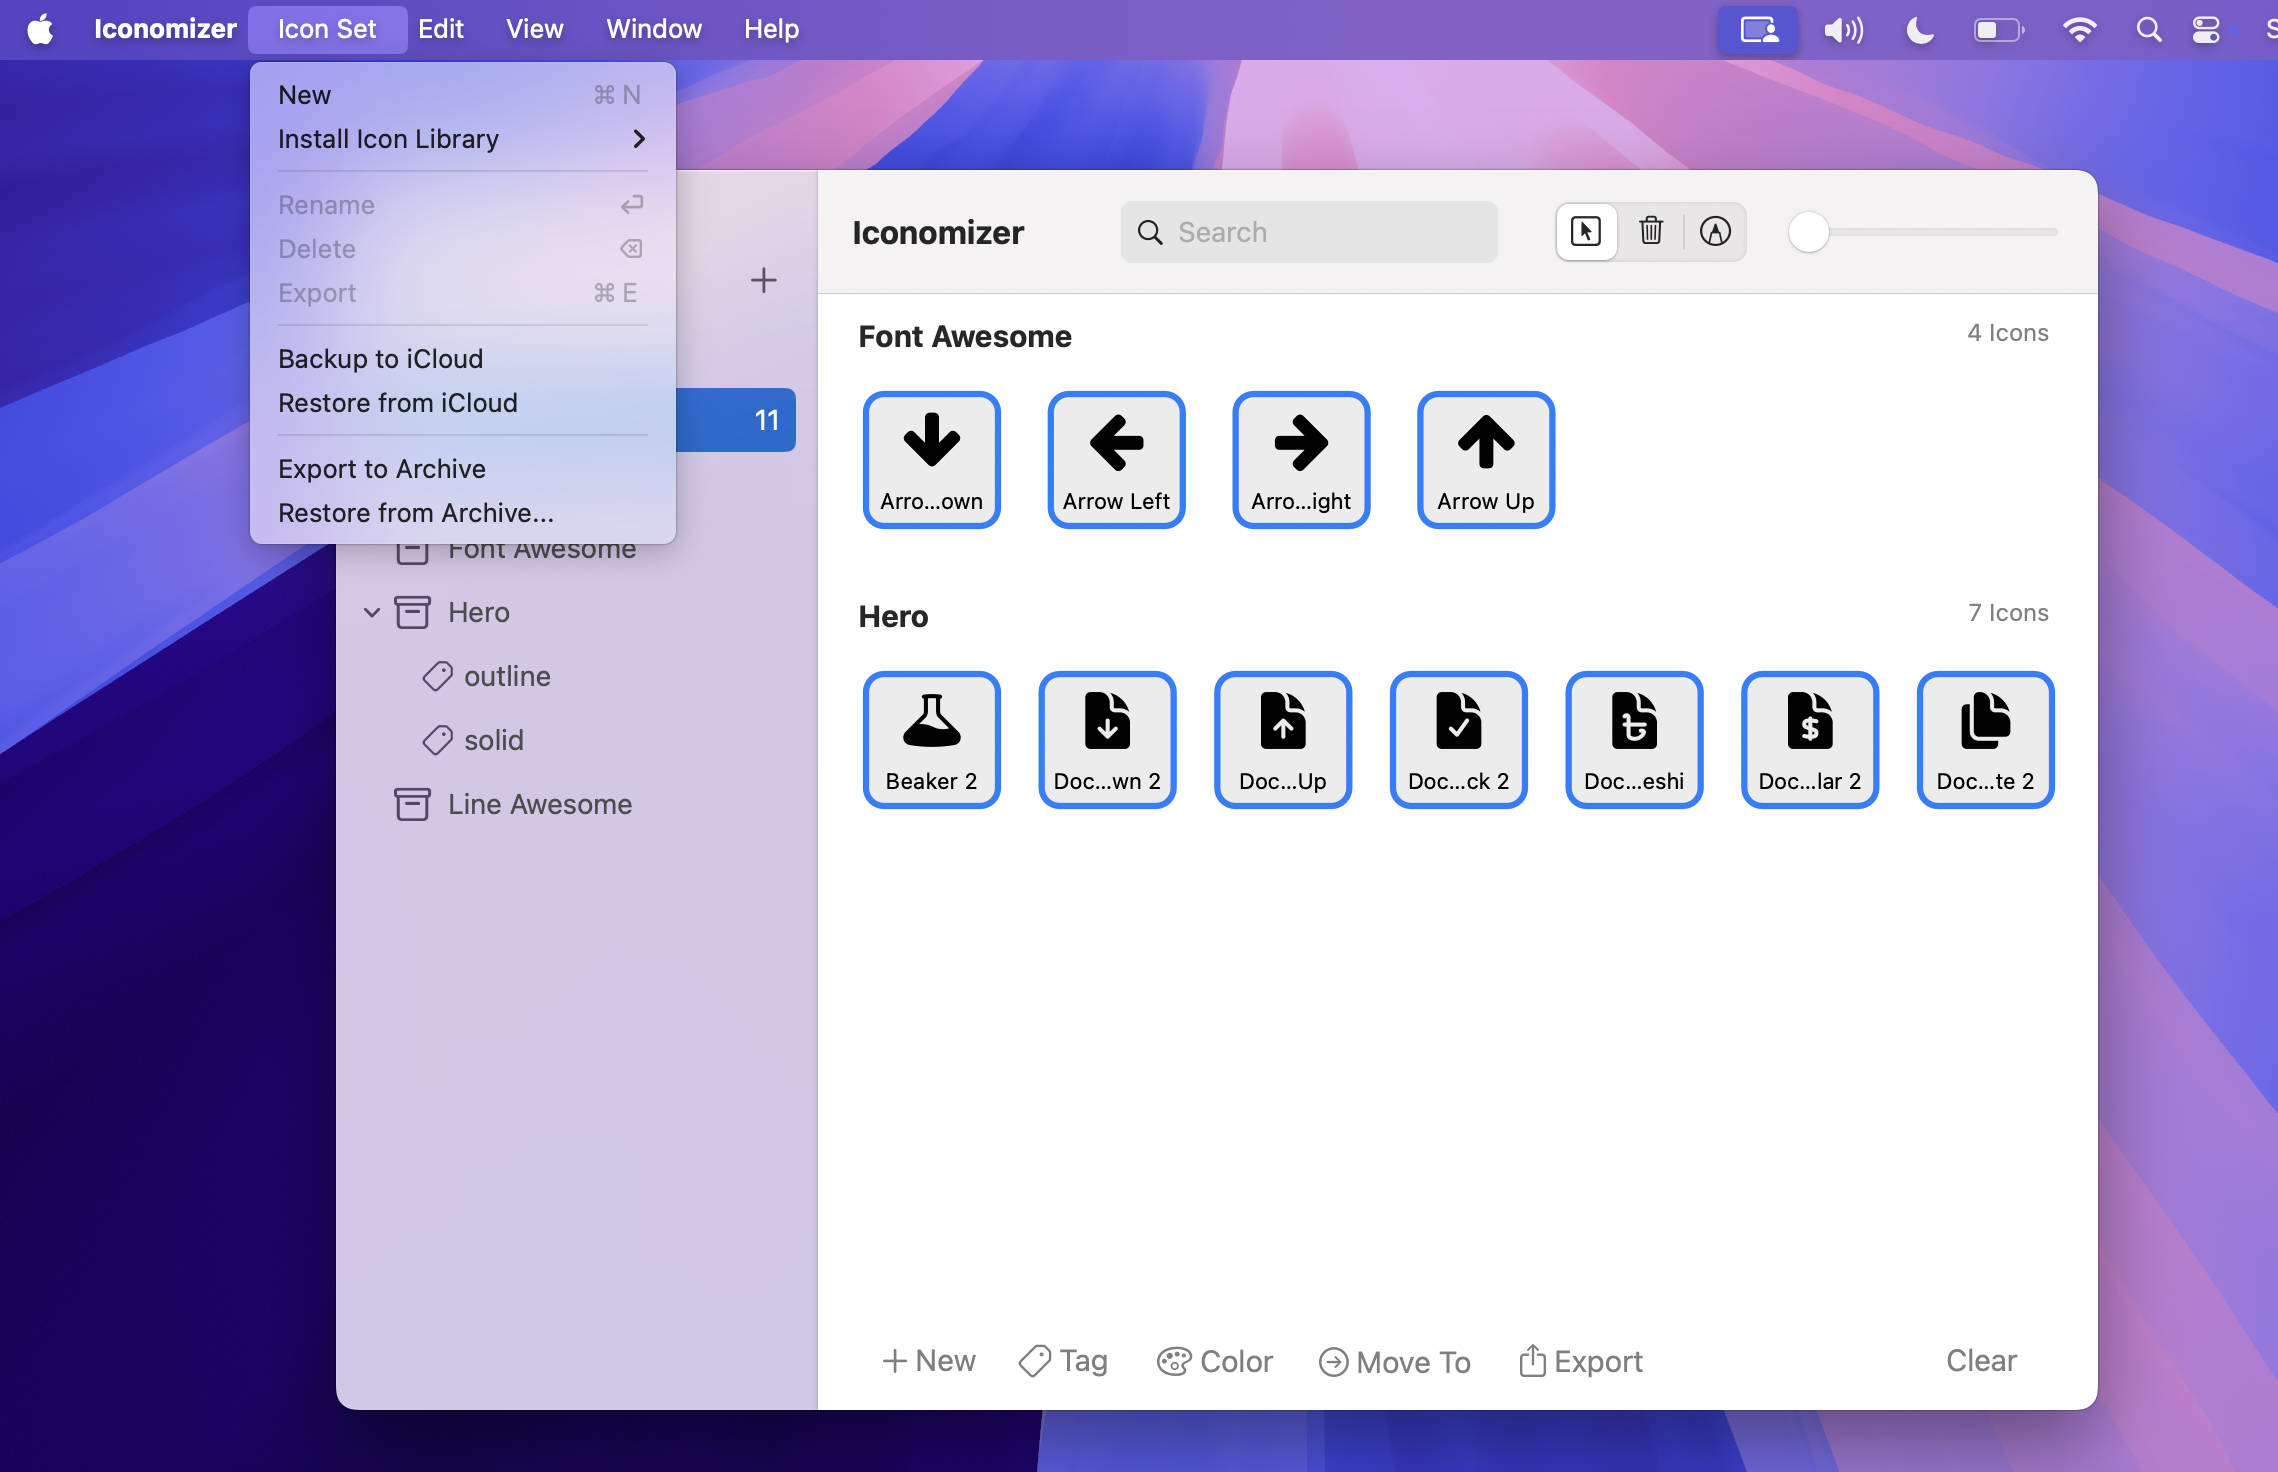
Task: Open the Wi-Fi status icon in the menu bar
Action: [2081, 29]
